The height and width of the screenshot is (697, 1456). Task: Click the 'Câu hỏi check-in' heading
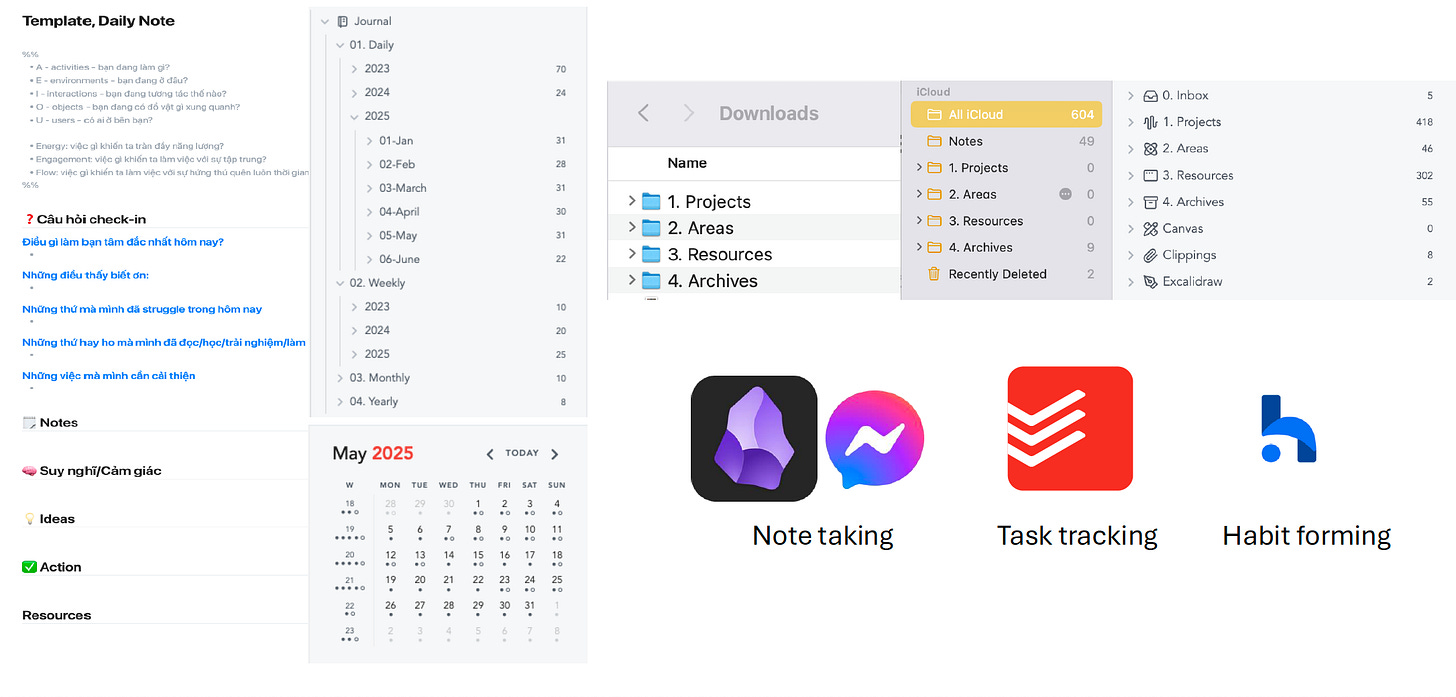(x=91, y=219)
